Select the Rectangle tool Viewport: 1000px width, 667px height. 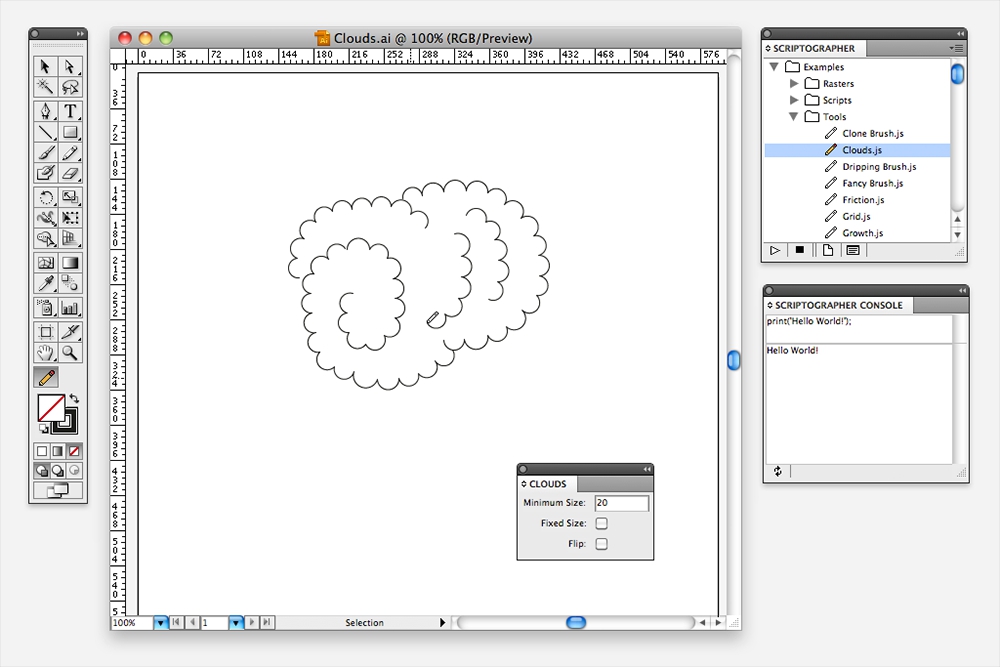point(70,132)
